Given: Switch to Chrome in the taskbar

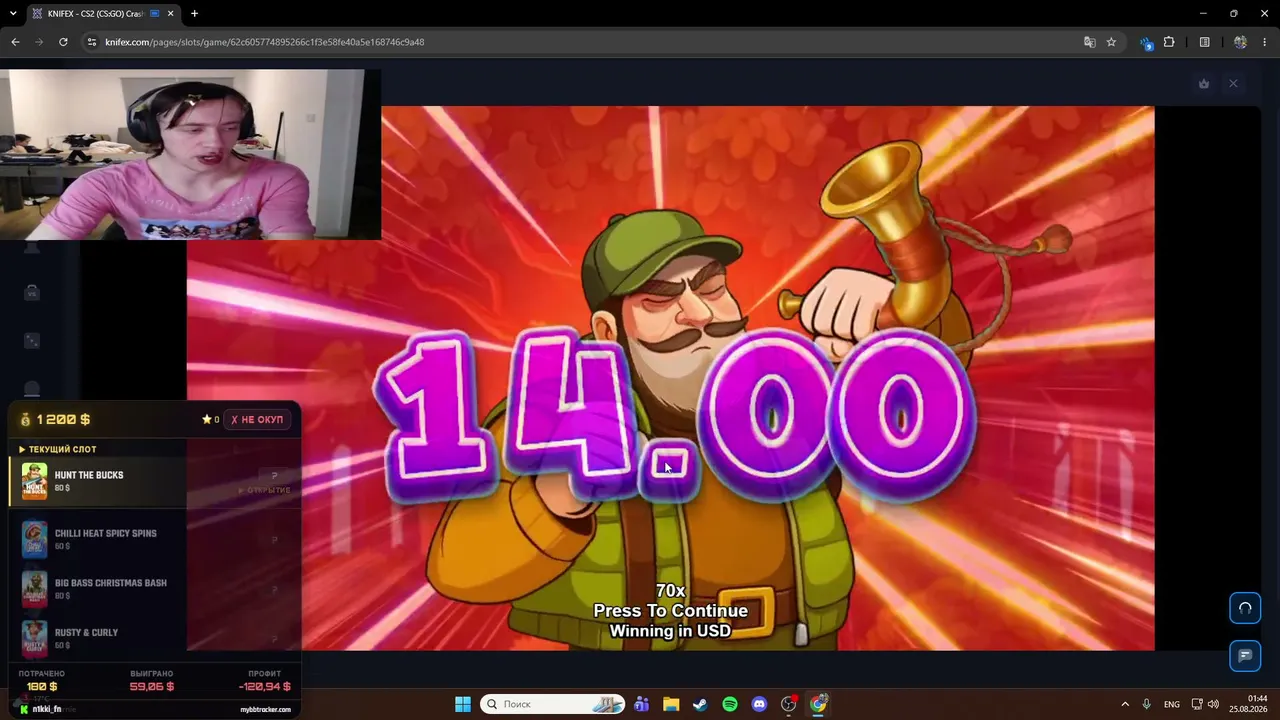Looking at the screenshot, I should (x=819, y=704).
